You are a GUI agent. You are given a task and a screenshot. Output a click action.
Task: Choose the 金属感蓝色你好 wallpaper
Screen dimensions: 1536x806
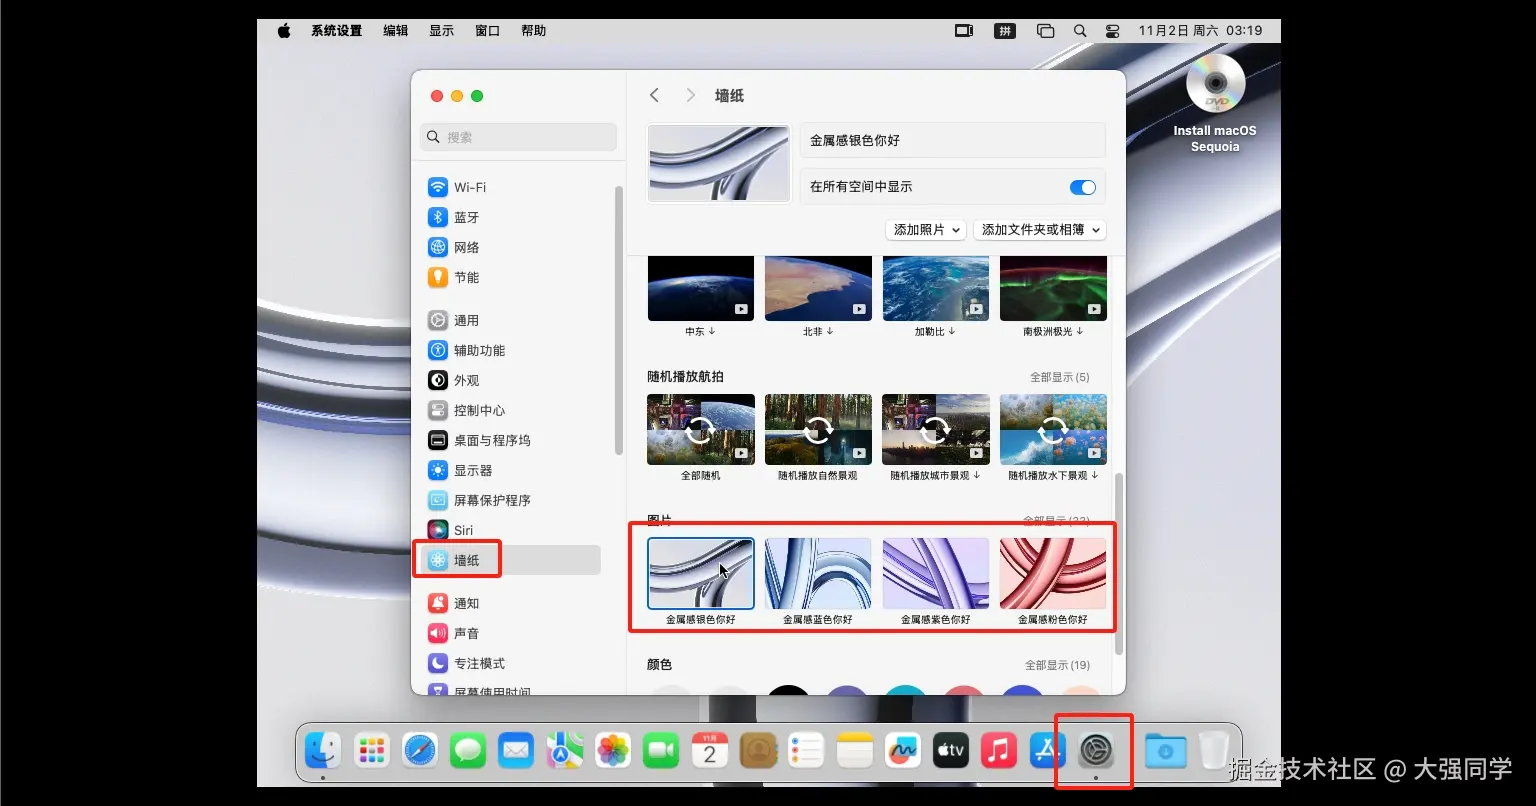pyautogui.click(x=818, y=574)
